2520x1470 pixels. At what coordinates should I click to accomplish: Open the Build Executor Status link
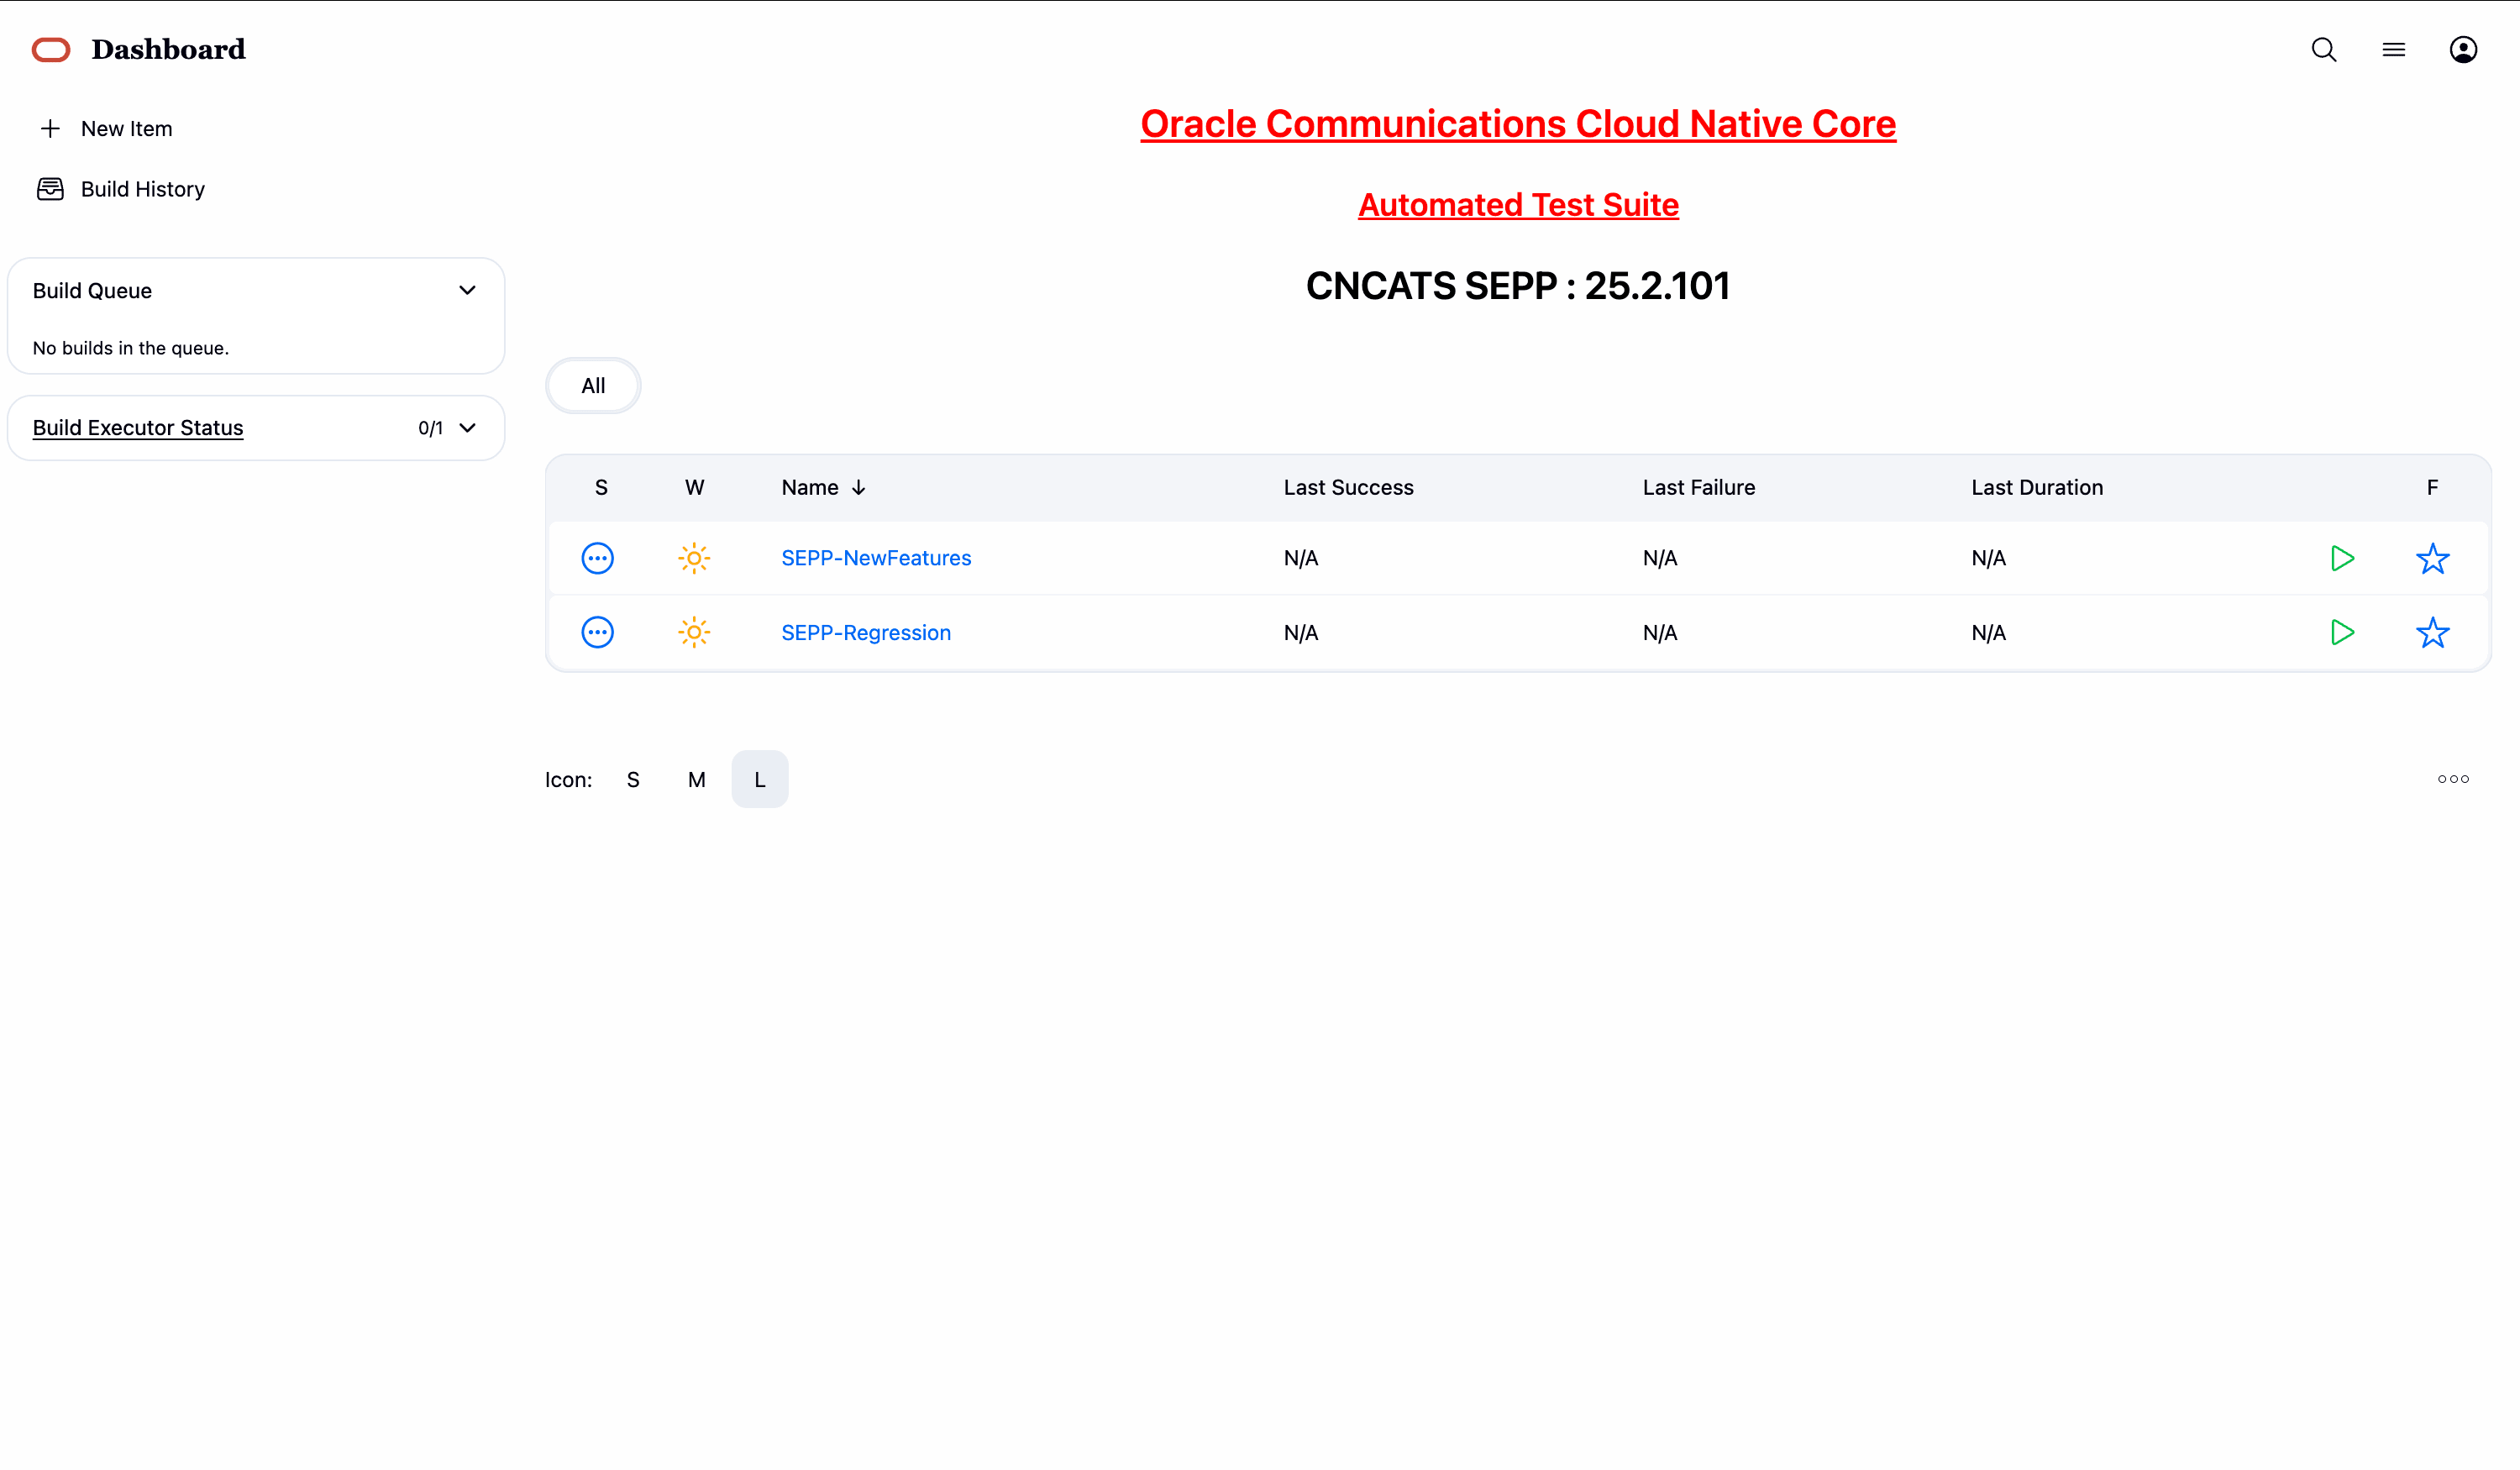pos(138,428)
